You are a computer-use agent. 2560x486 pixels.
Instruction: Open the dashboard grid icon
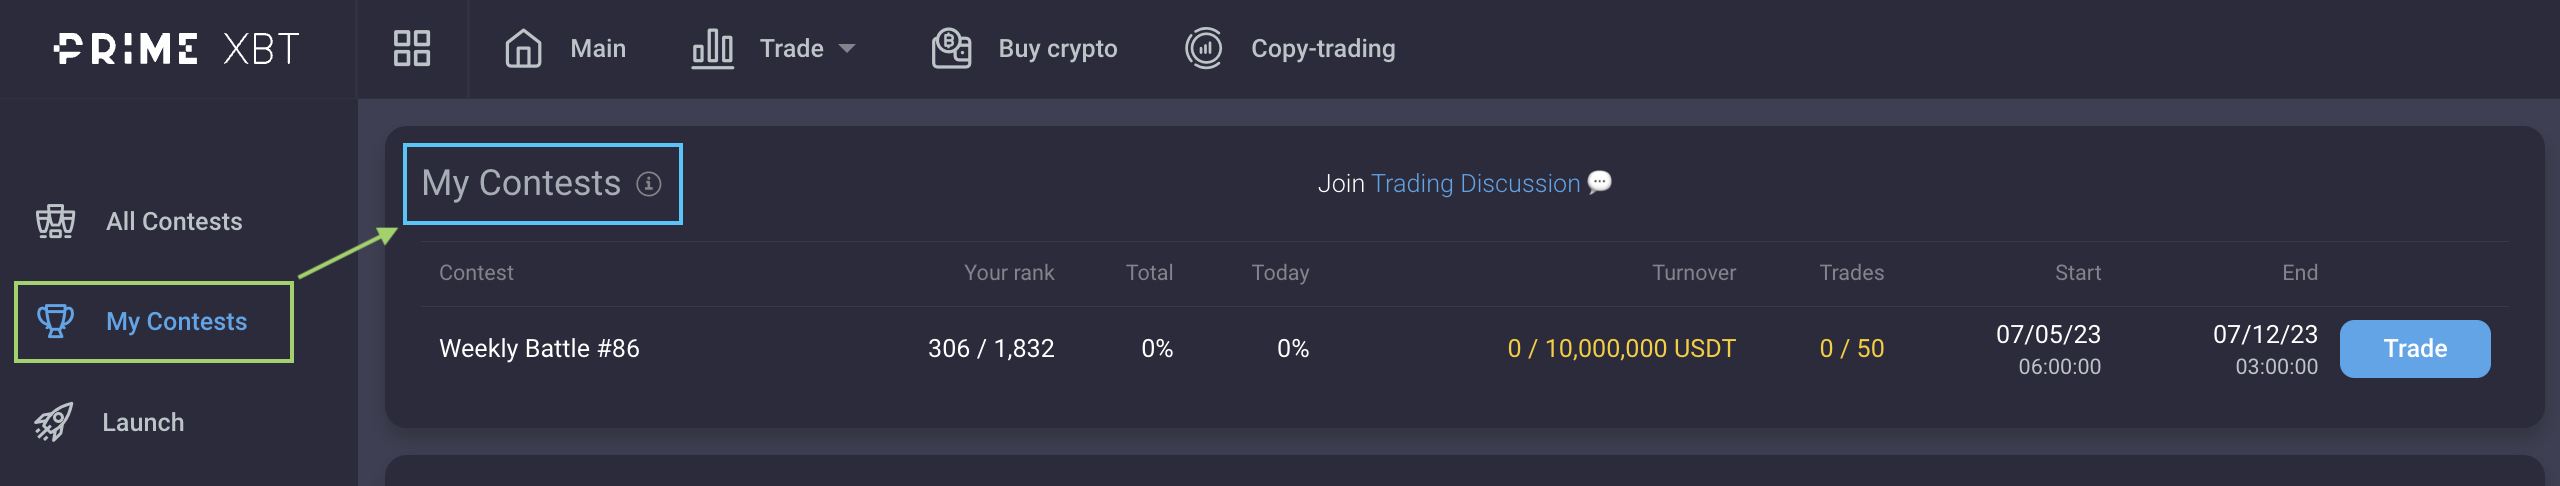(x=412, y=49)
